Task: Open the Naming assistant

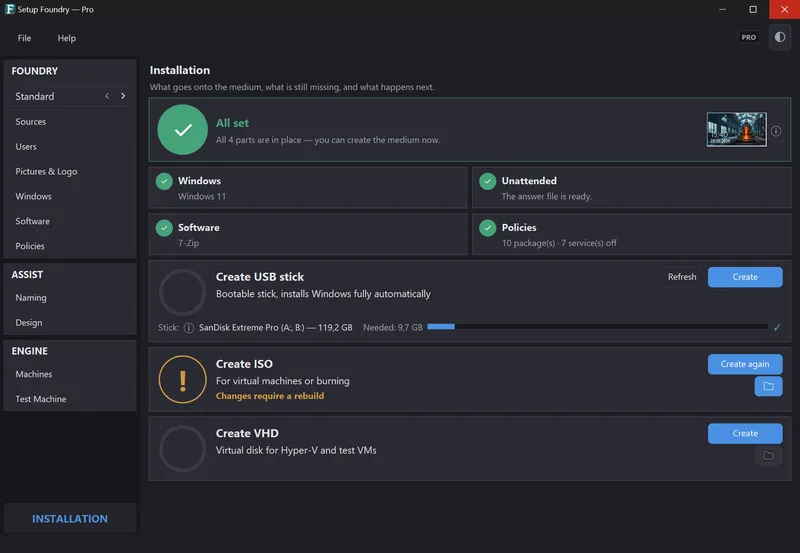Action: click(70, 297)
